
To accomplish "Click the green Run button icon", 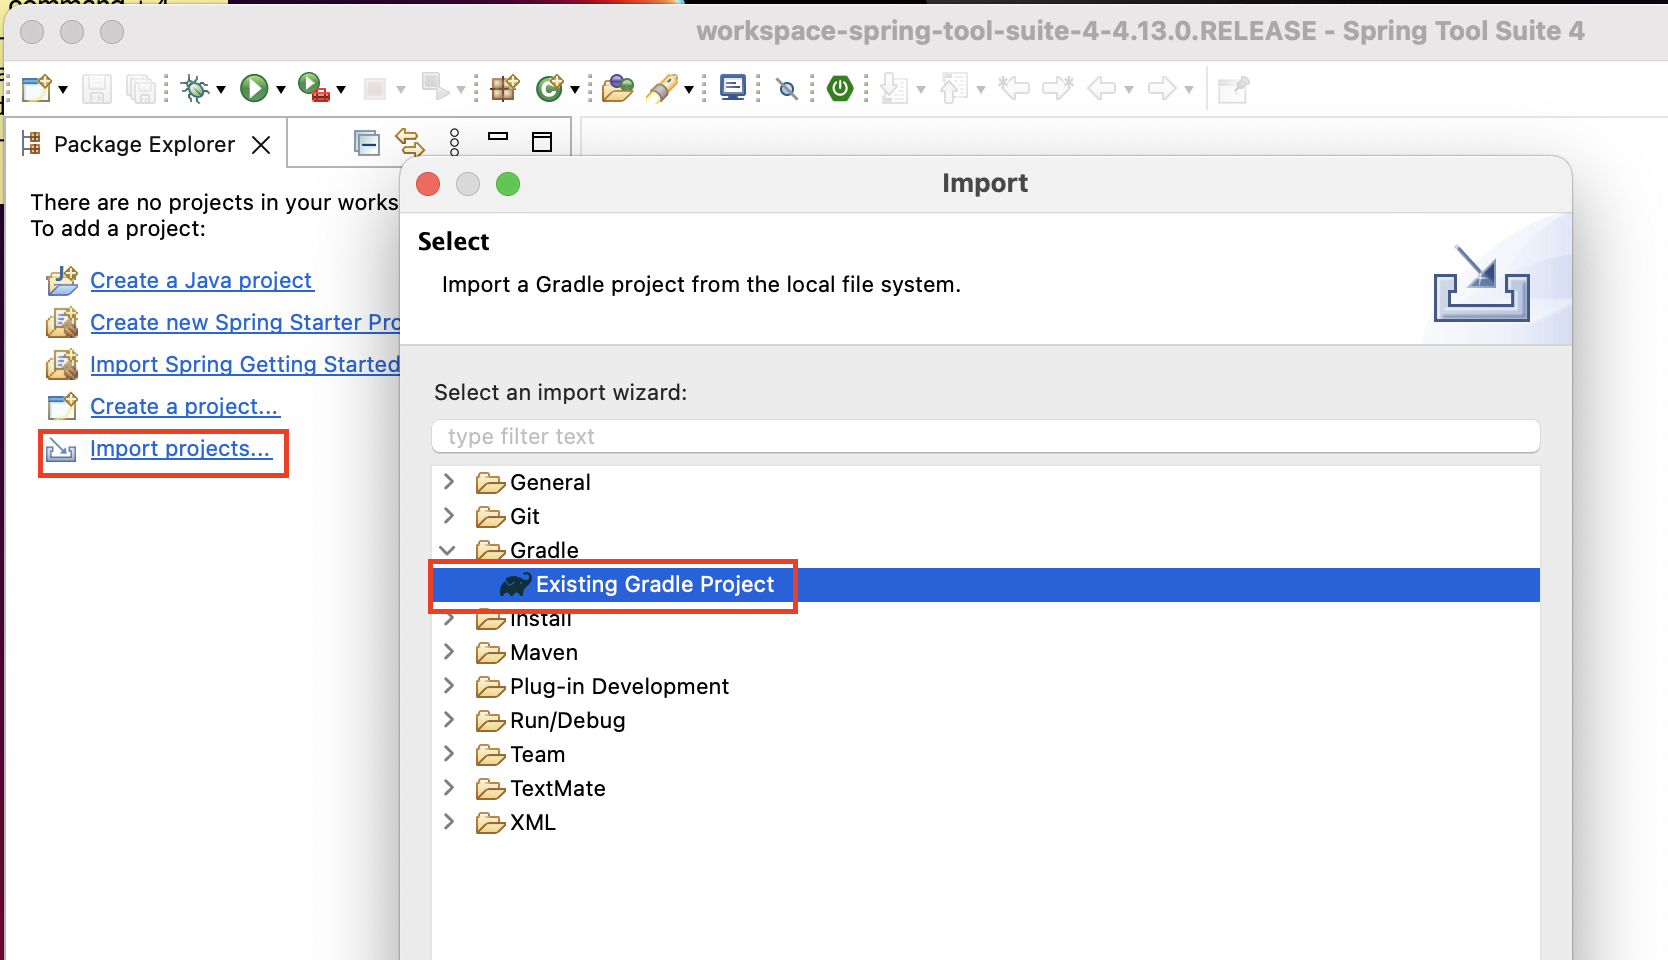I will click(x=254, y=89).
